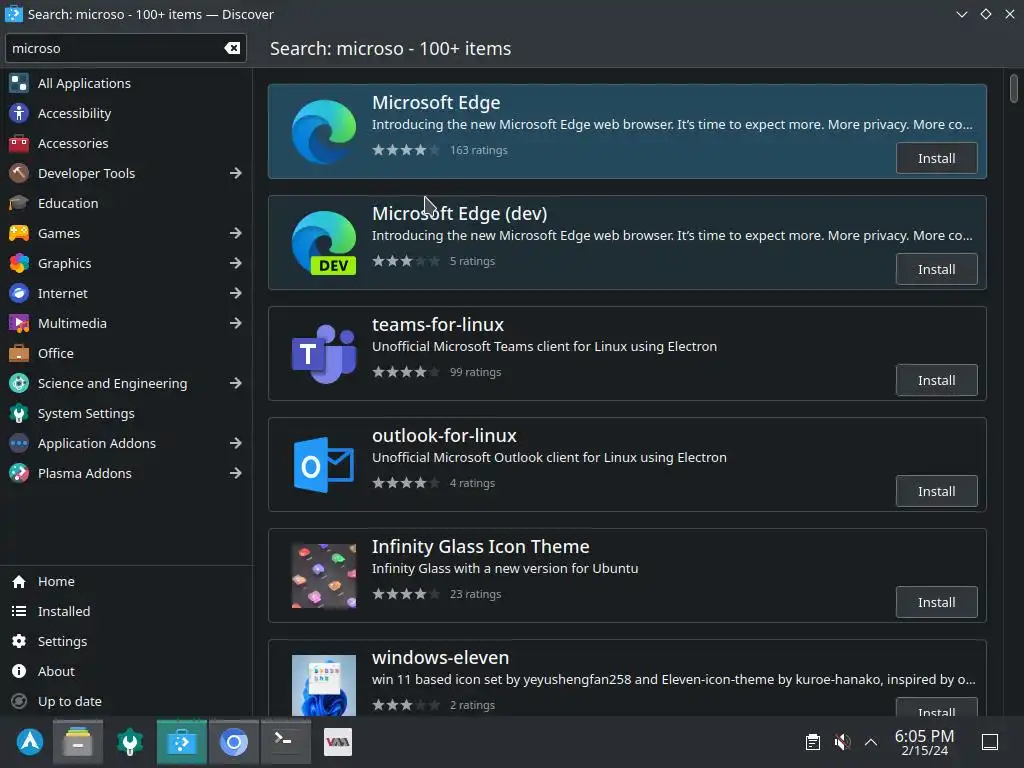The image size is (1024, 768).
Task: Install Microsoft Edge
Action: pos(936,158)
